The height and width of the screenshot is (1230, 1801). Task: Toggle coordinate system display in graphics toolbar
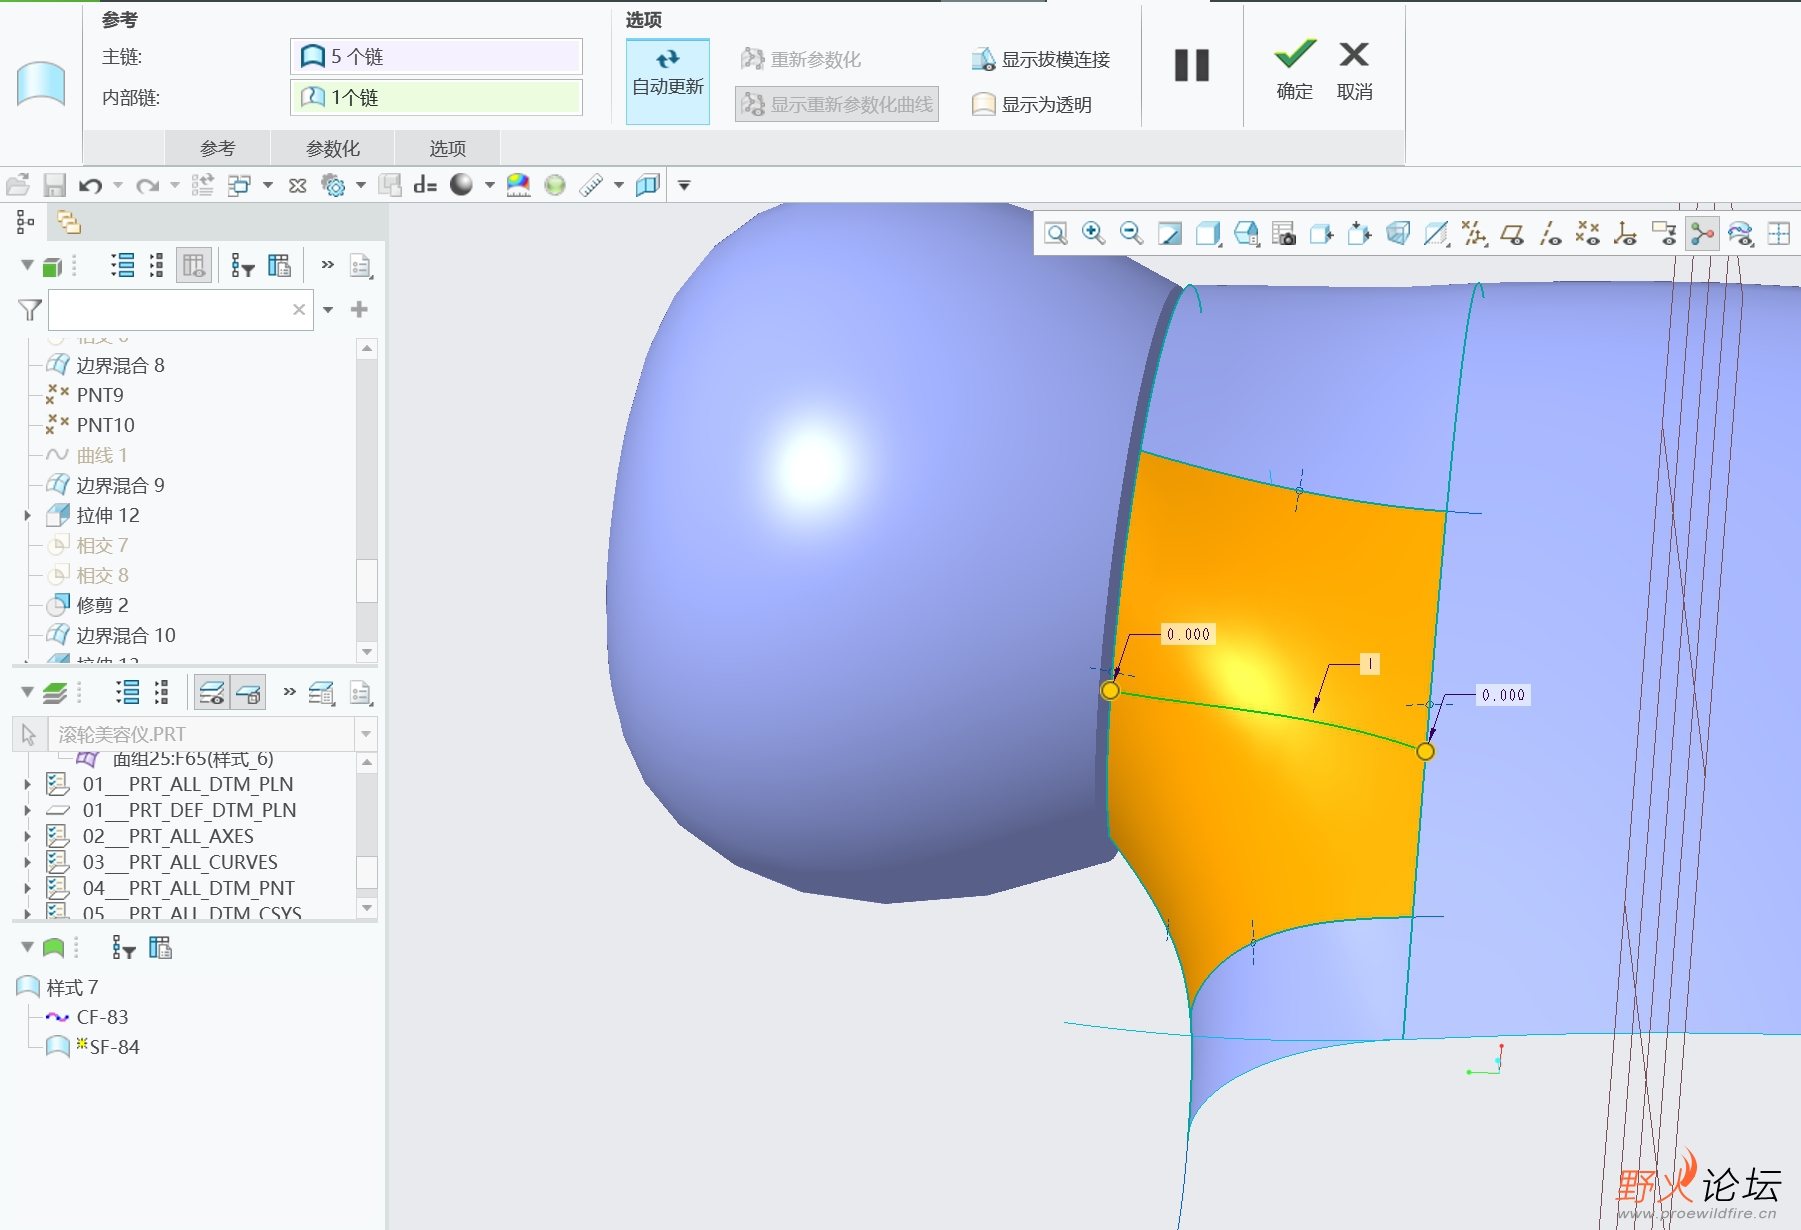[1626, 234]
